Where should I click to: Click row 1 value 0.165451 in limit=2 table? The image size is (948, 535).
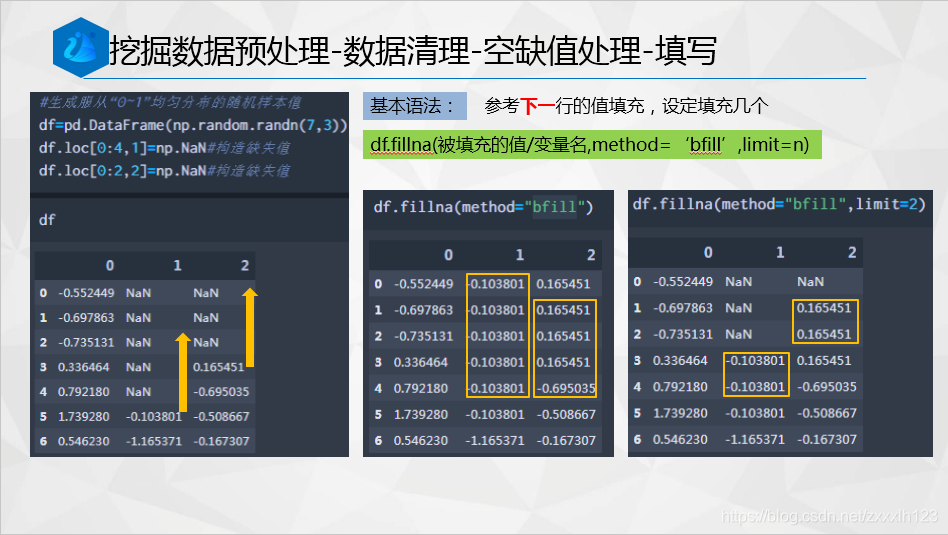[x=823, y=308]
